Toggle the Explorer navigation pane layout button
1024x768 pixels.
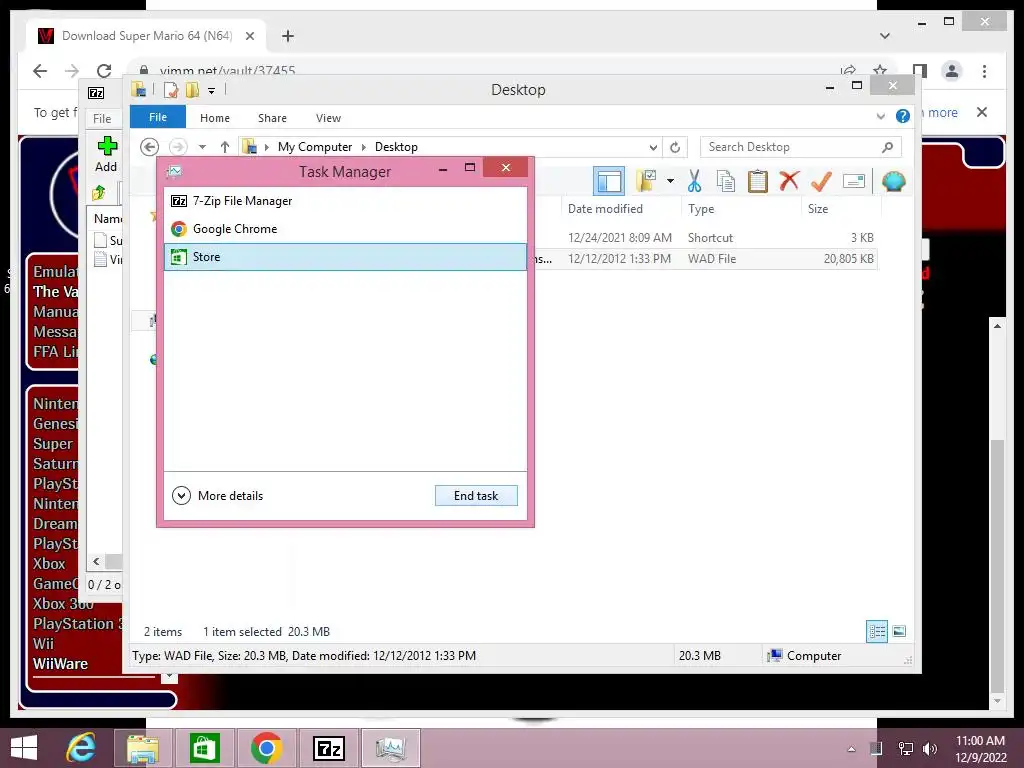click(609, 182)
